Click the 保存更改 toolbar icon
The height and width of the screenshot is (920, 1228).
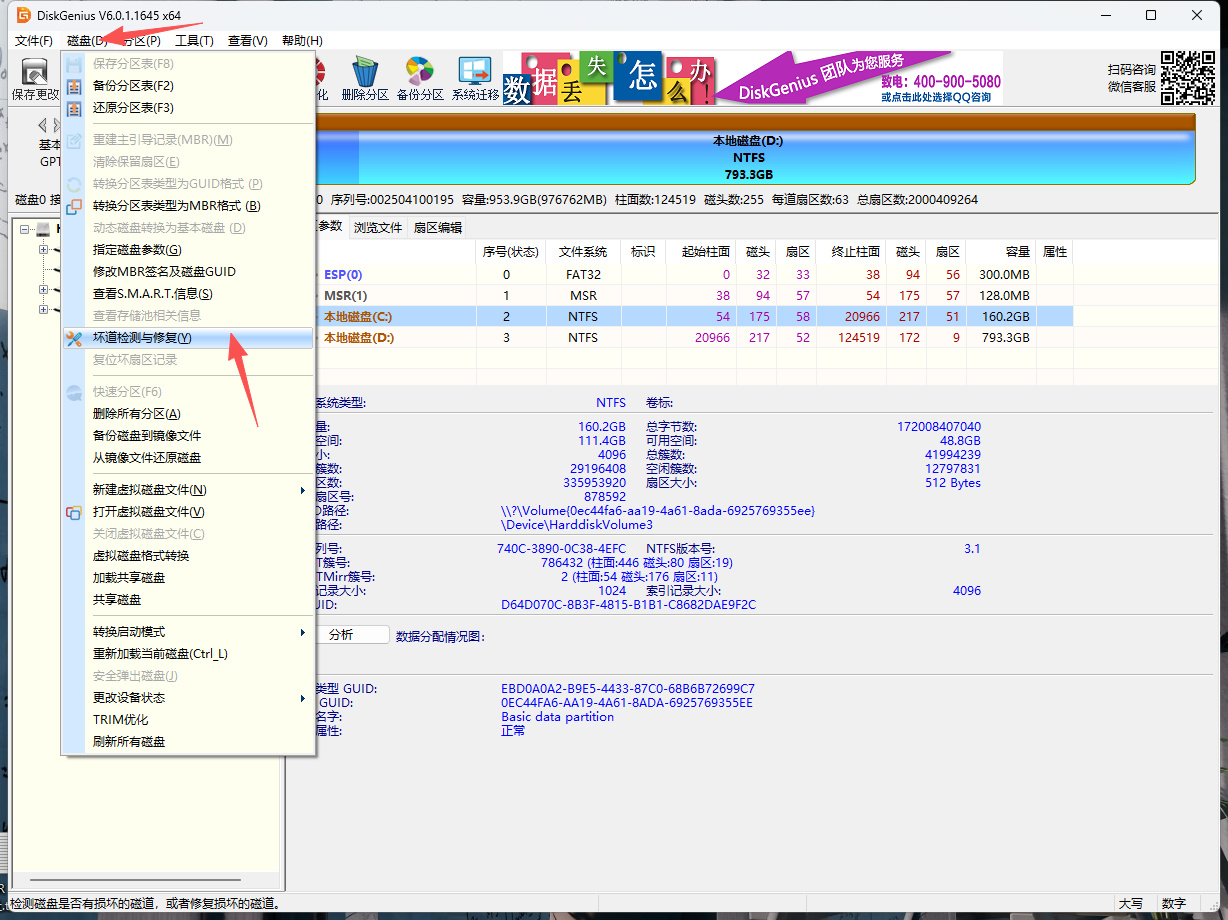click(35, 72)
